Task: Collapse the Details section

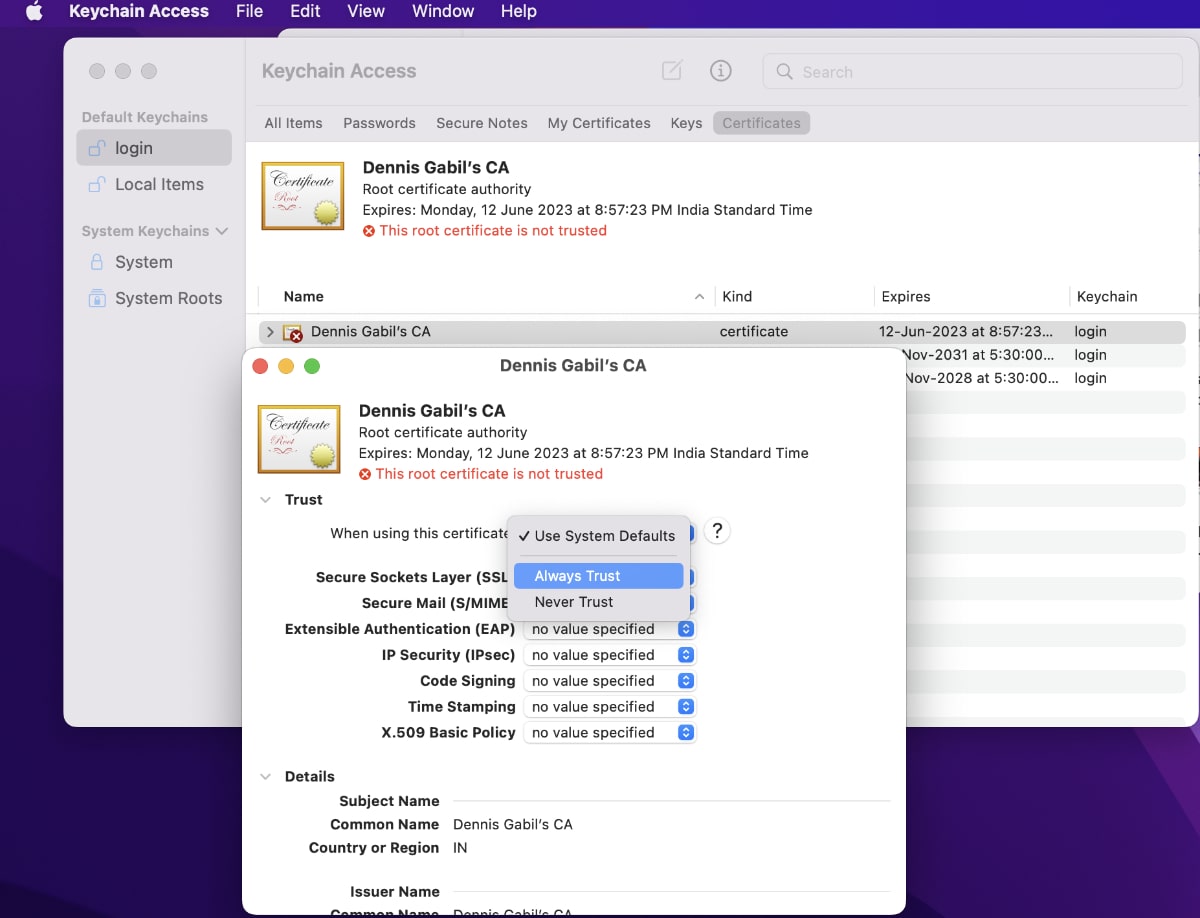Action: pos(265,777)
